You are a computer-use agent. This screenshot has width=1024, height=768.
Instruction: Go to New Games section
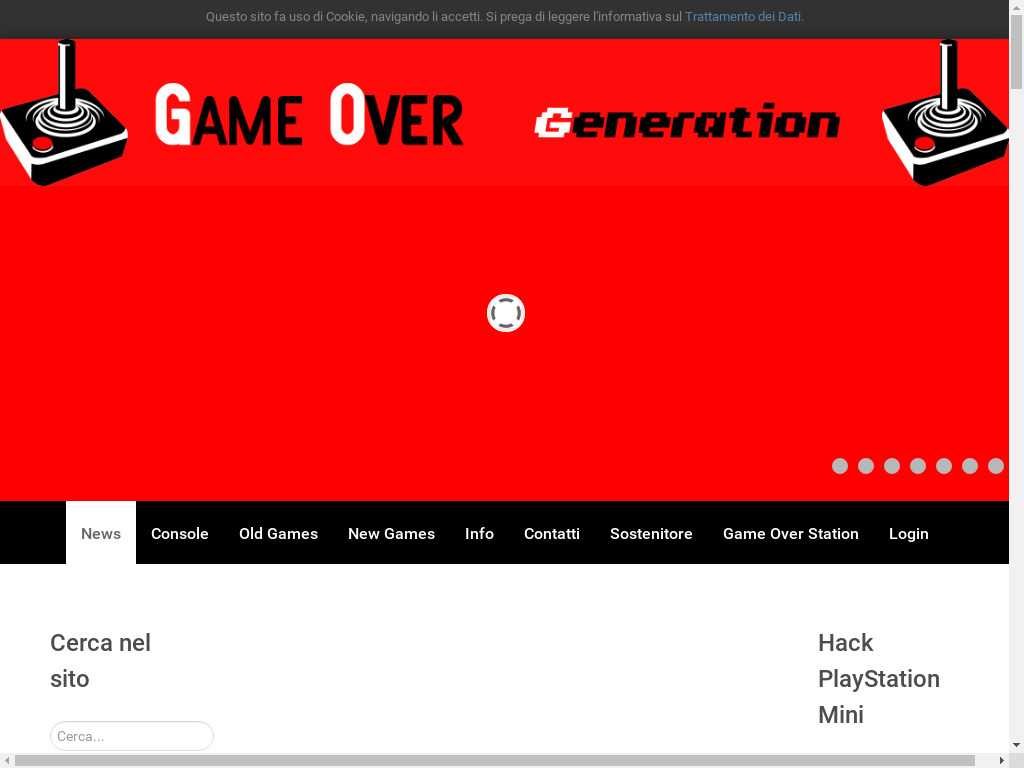[x=391, y=533]
